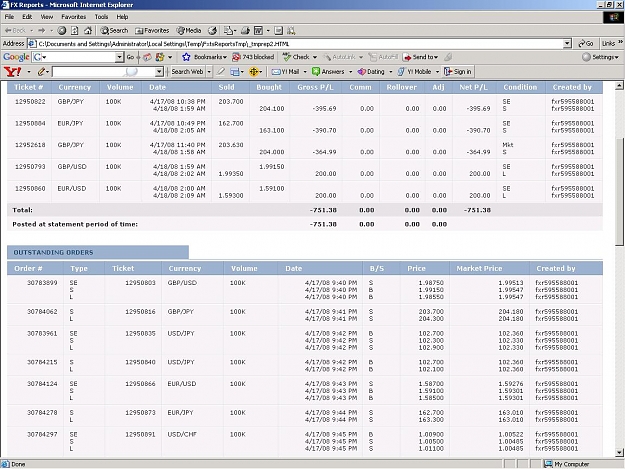Expand the Links toolbar chevron

tap(621, 42)
